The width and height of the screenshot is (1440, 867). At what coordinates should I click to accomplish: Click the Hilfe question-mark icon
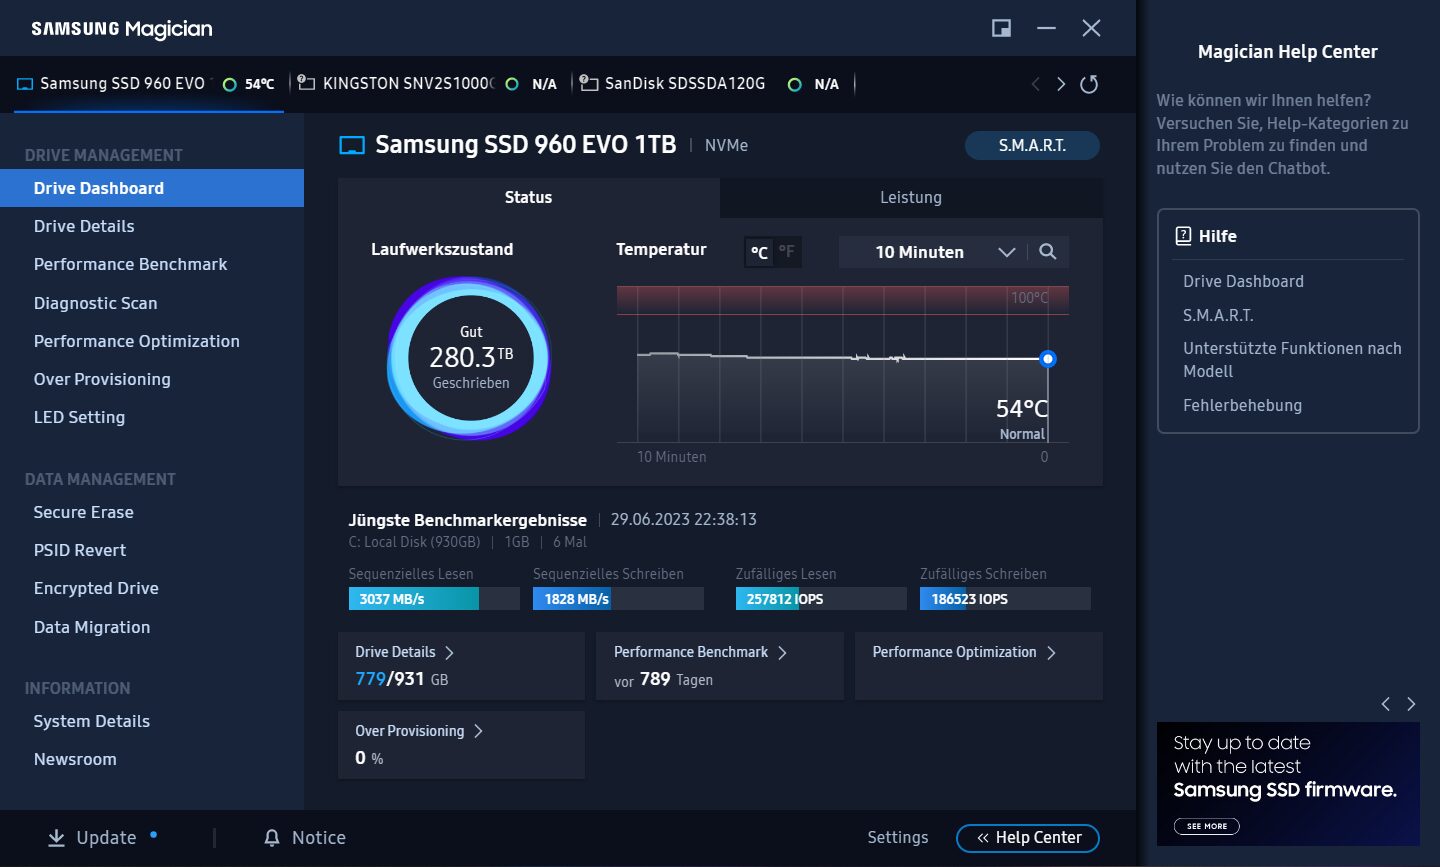click(x=1183, y=236)
